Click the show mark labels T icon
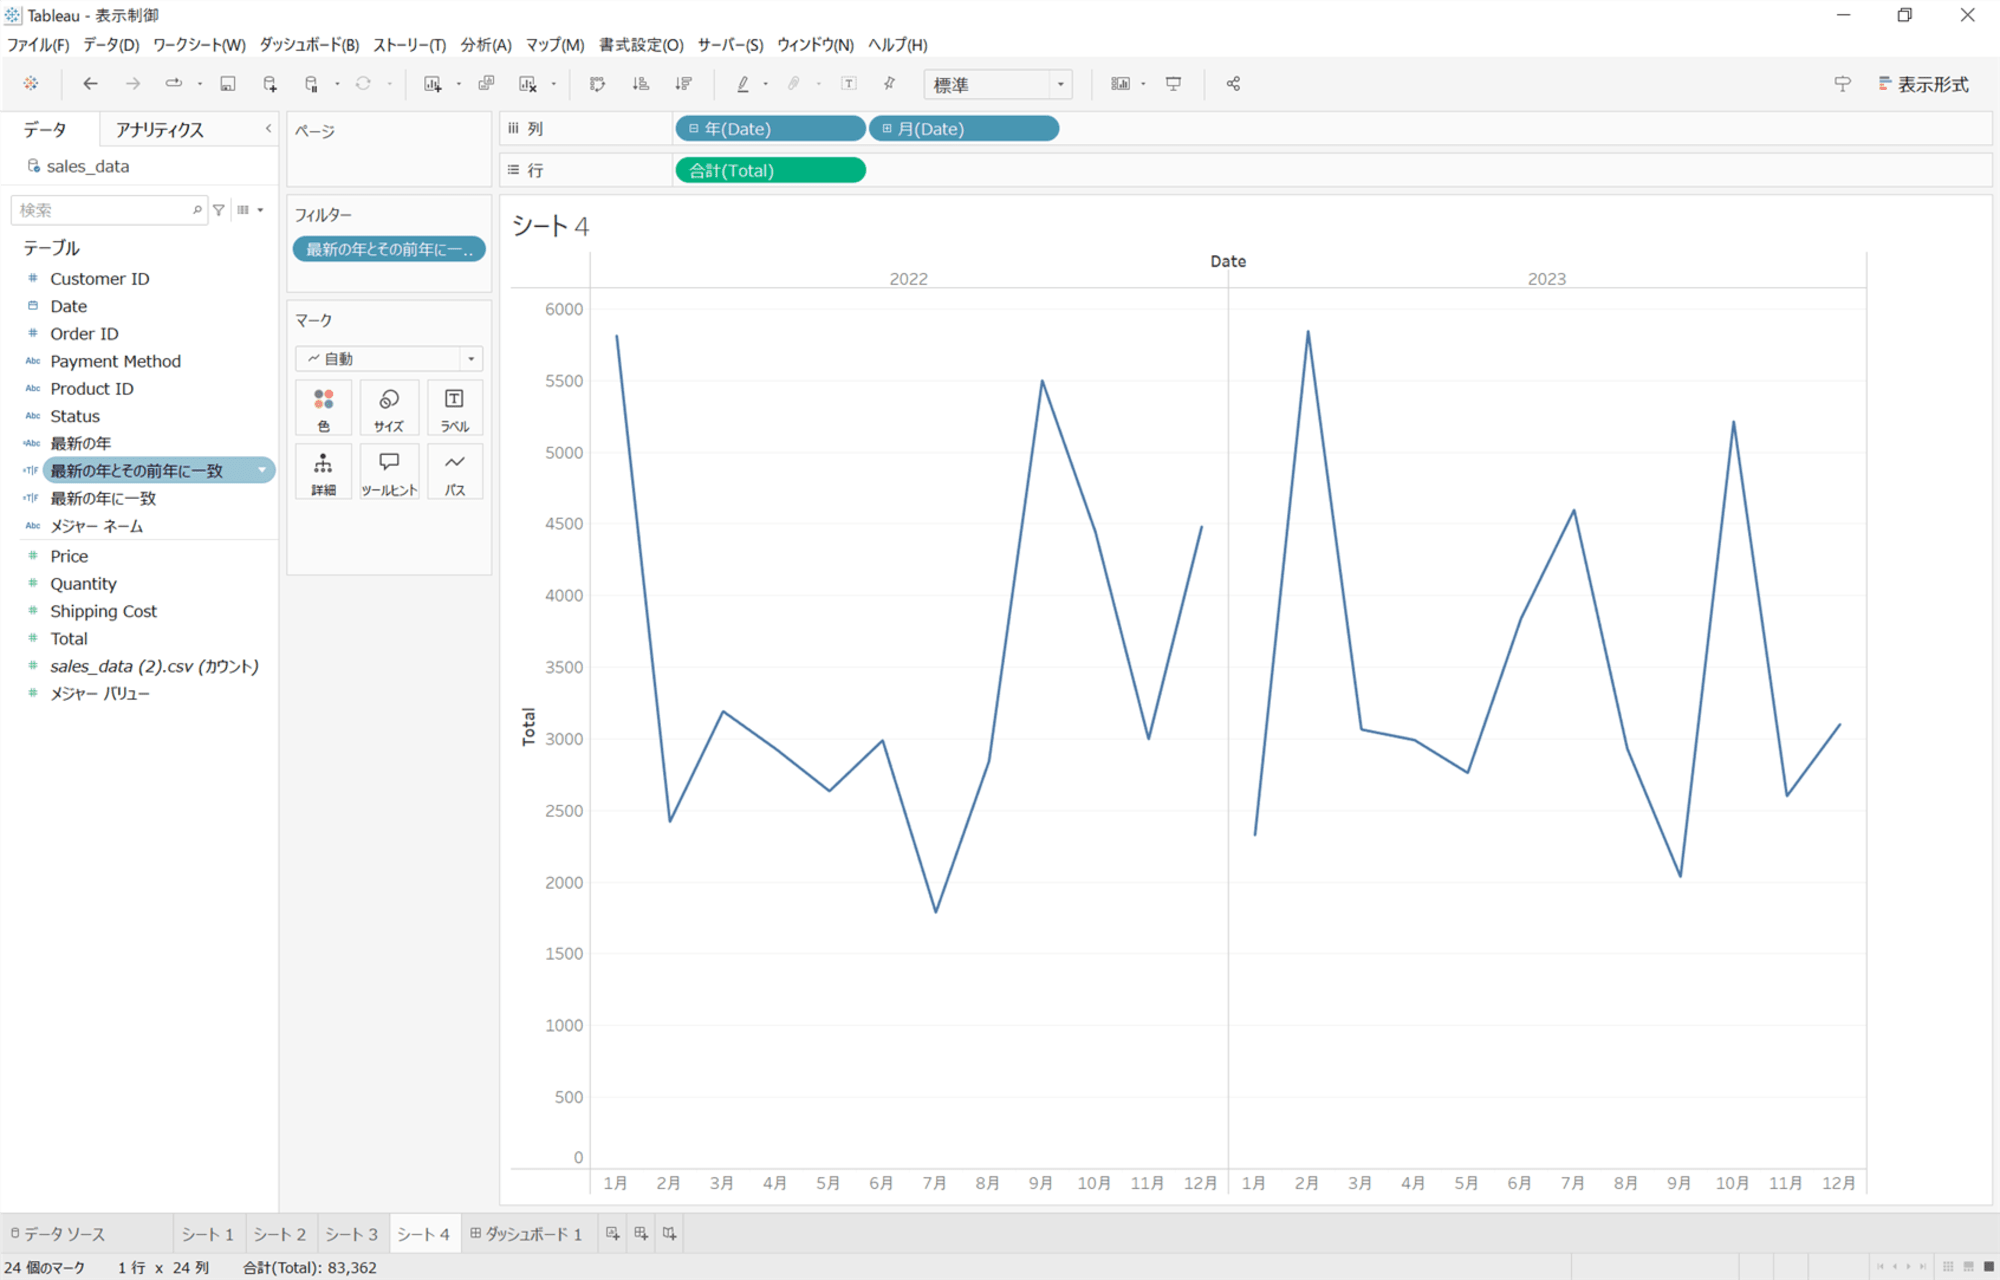This screenshot has height=1280, width=2000. [x=849, y=84]
